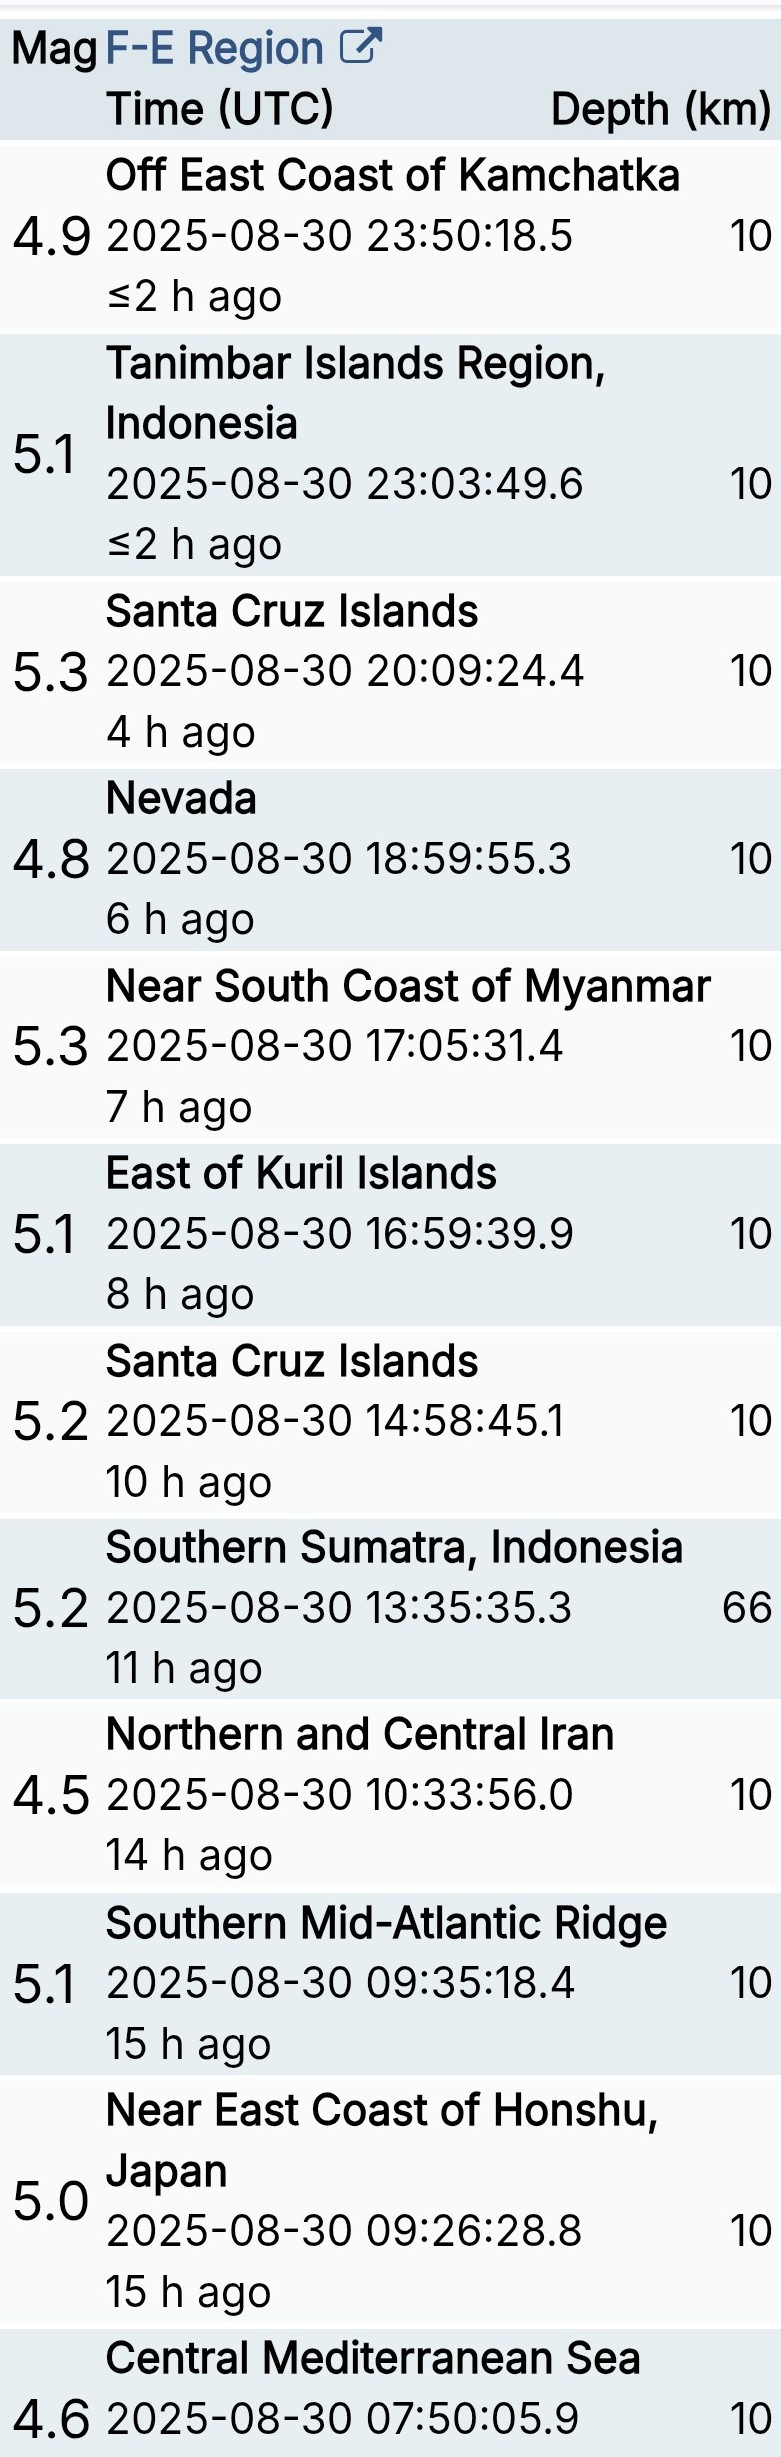Select the Mag column header
This screenshot has height=2457, width=781.
pyautogui.click(x=54, y=48)
